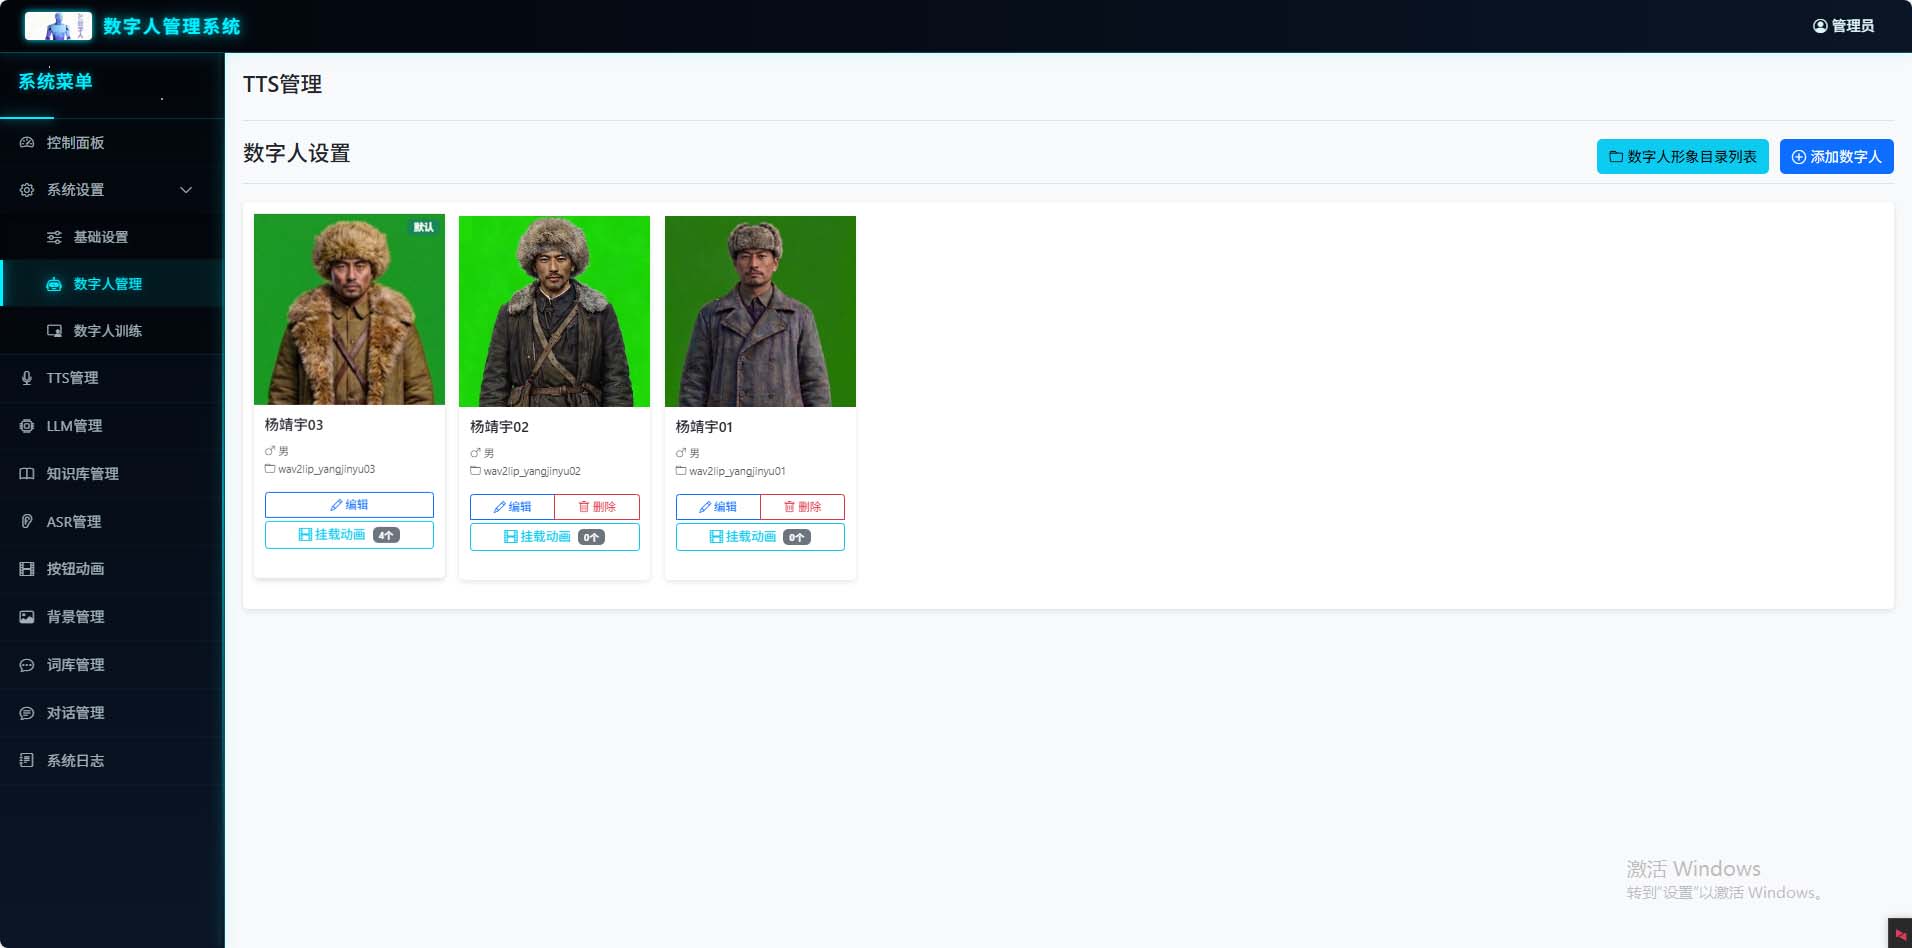Screen dimensions: 1912x948
Task: Open 词库管理 in the sidebar
Action: click(75, 665)
